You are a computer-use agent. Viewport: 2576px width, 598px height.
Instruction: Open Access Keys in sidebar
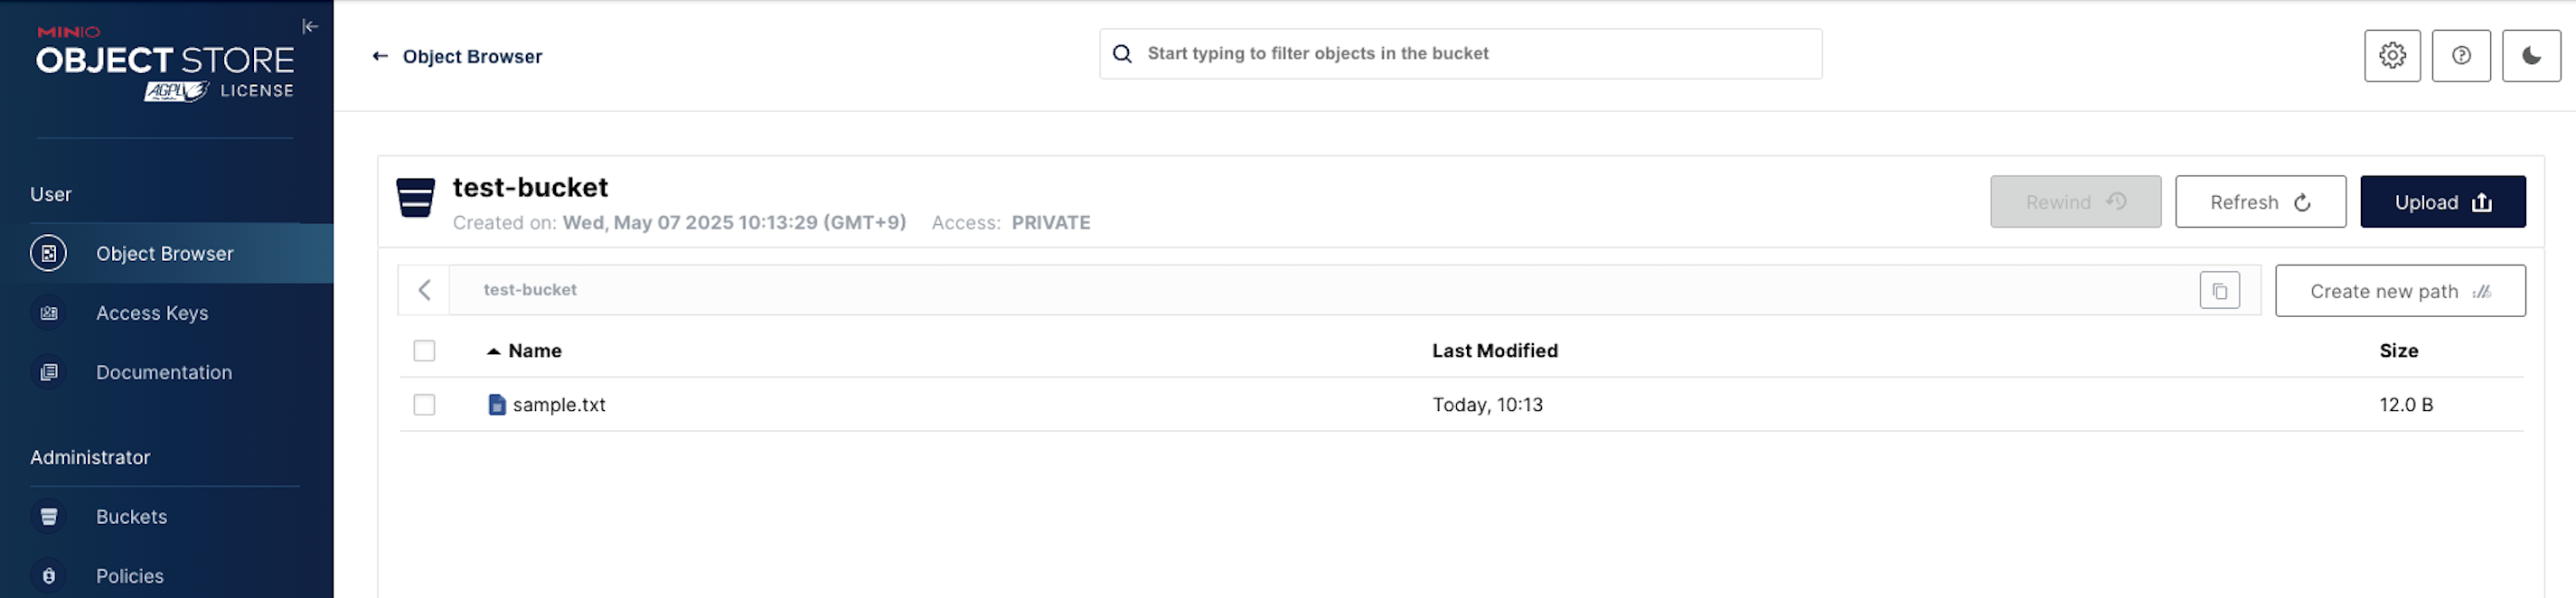tap(152, 313)
